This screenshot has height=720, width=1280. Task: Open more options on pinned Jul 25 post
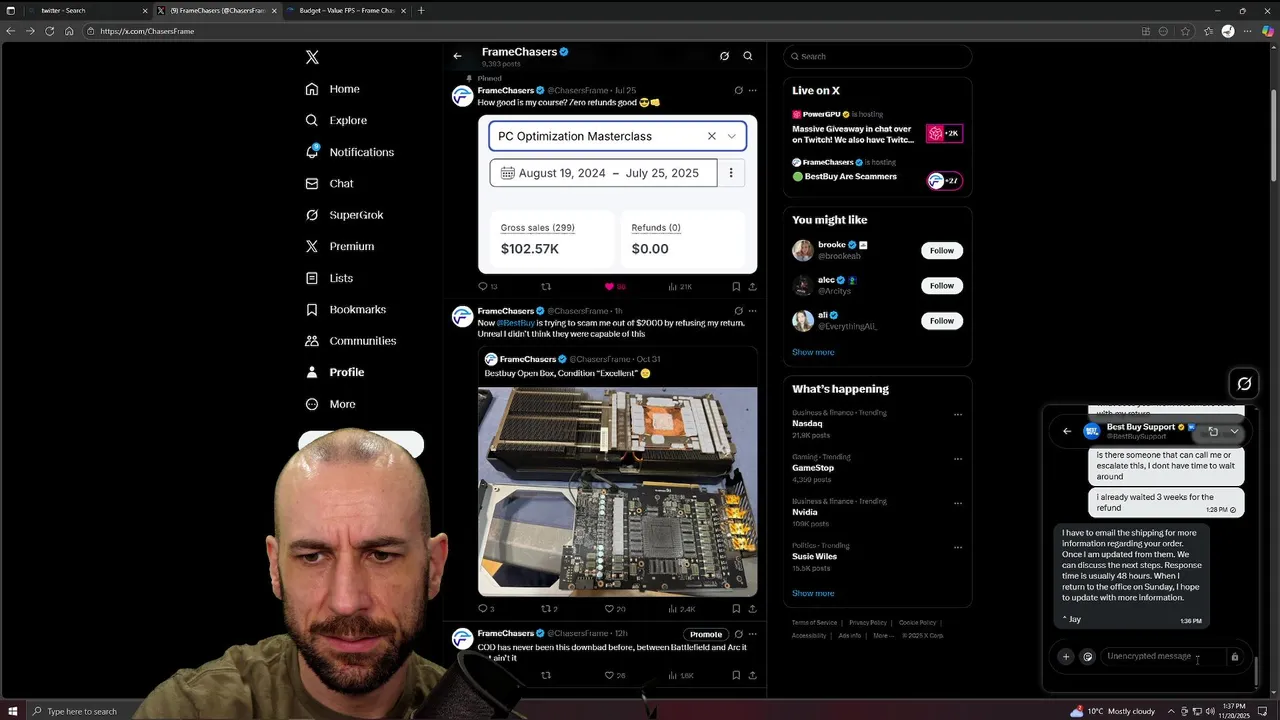752,90
